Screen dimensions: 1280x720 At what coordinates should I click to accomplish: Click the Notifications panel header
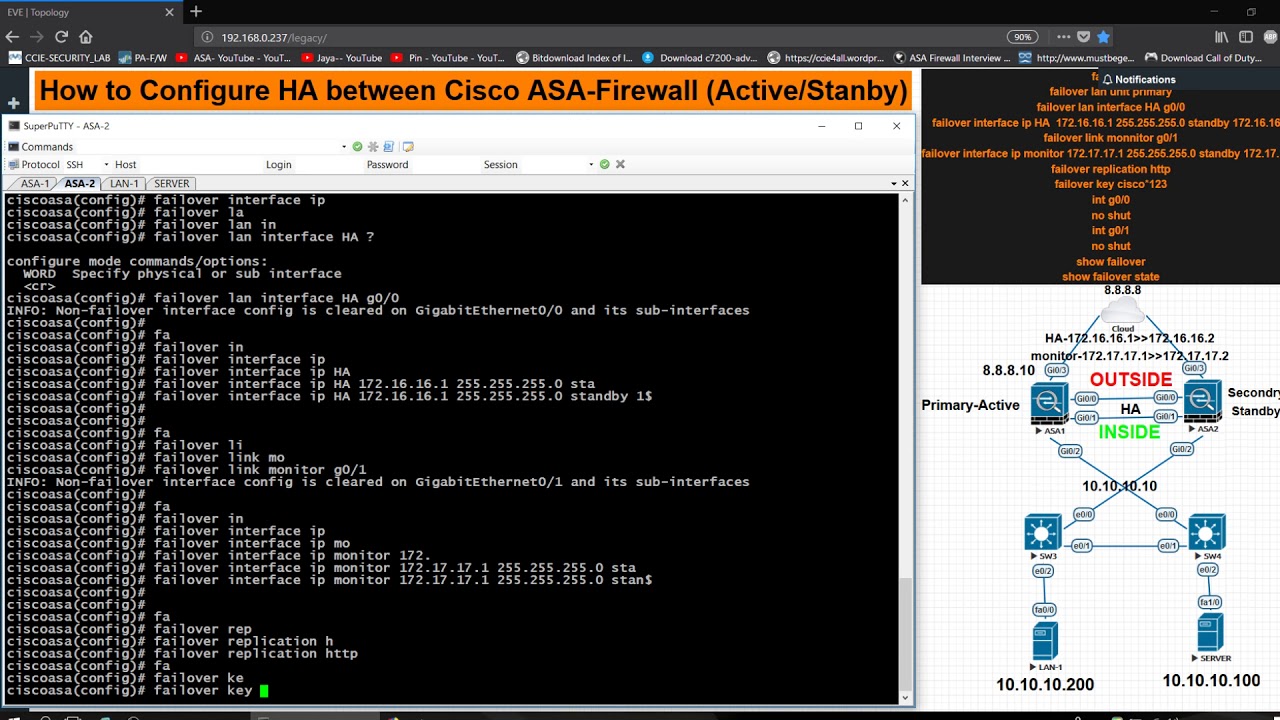tap(1138, 79)
